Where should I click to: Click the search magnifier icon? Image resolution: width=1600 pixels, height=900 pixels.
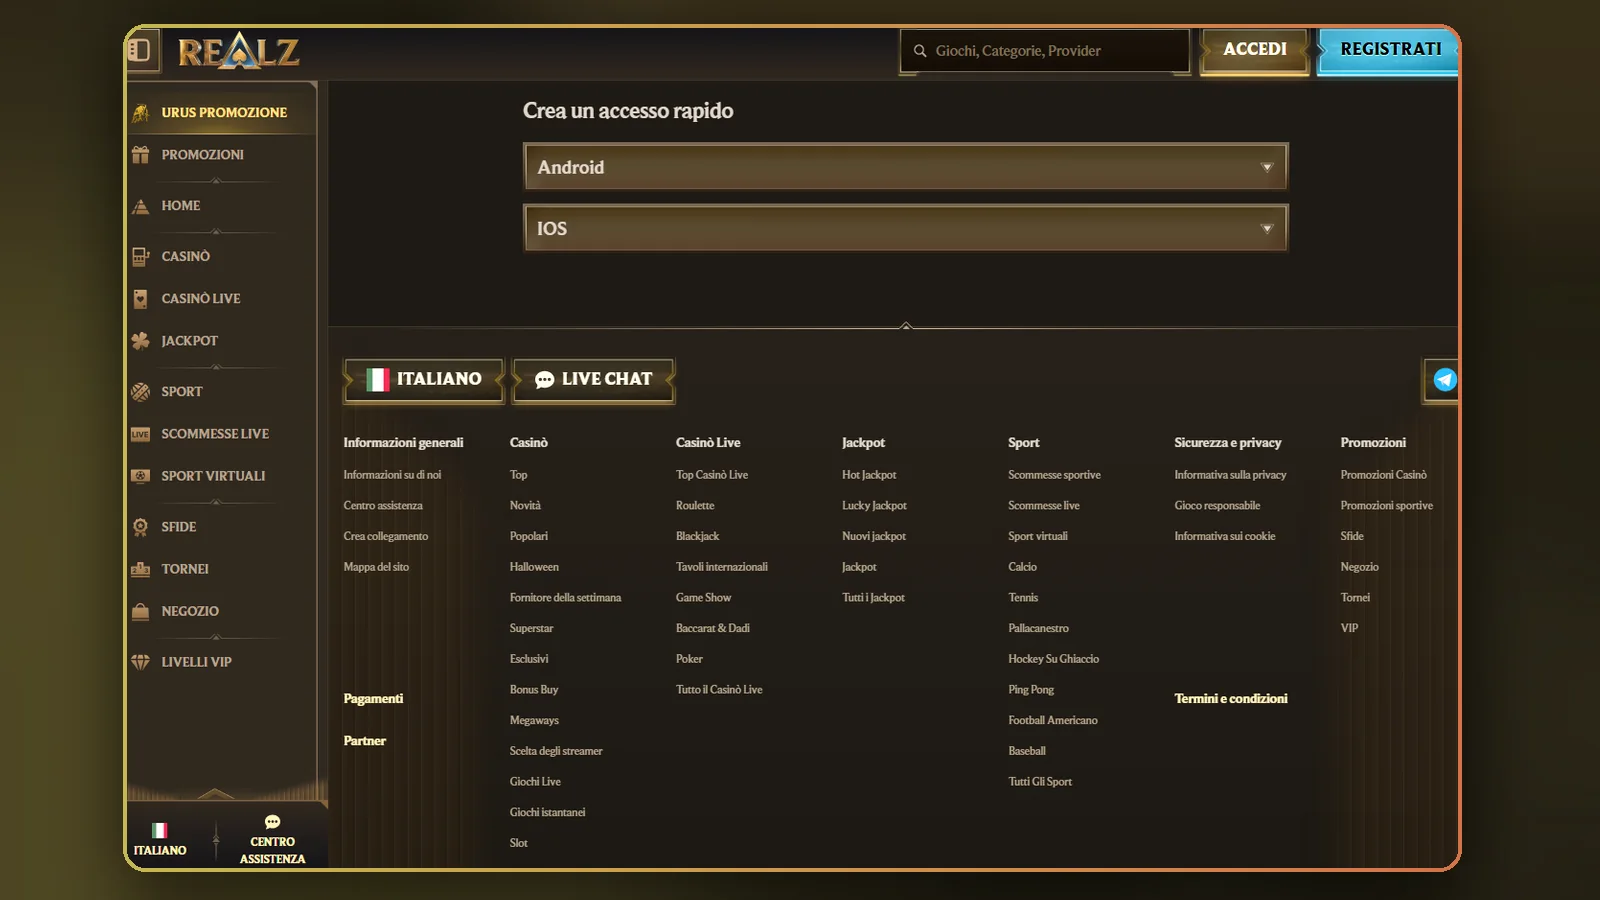tap(920, 51)
